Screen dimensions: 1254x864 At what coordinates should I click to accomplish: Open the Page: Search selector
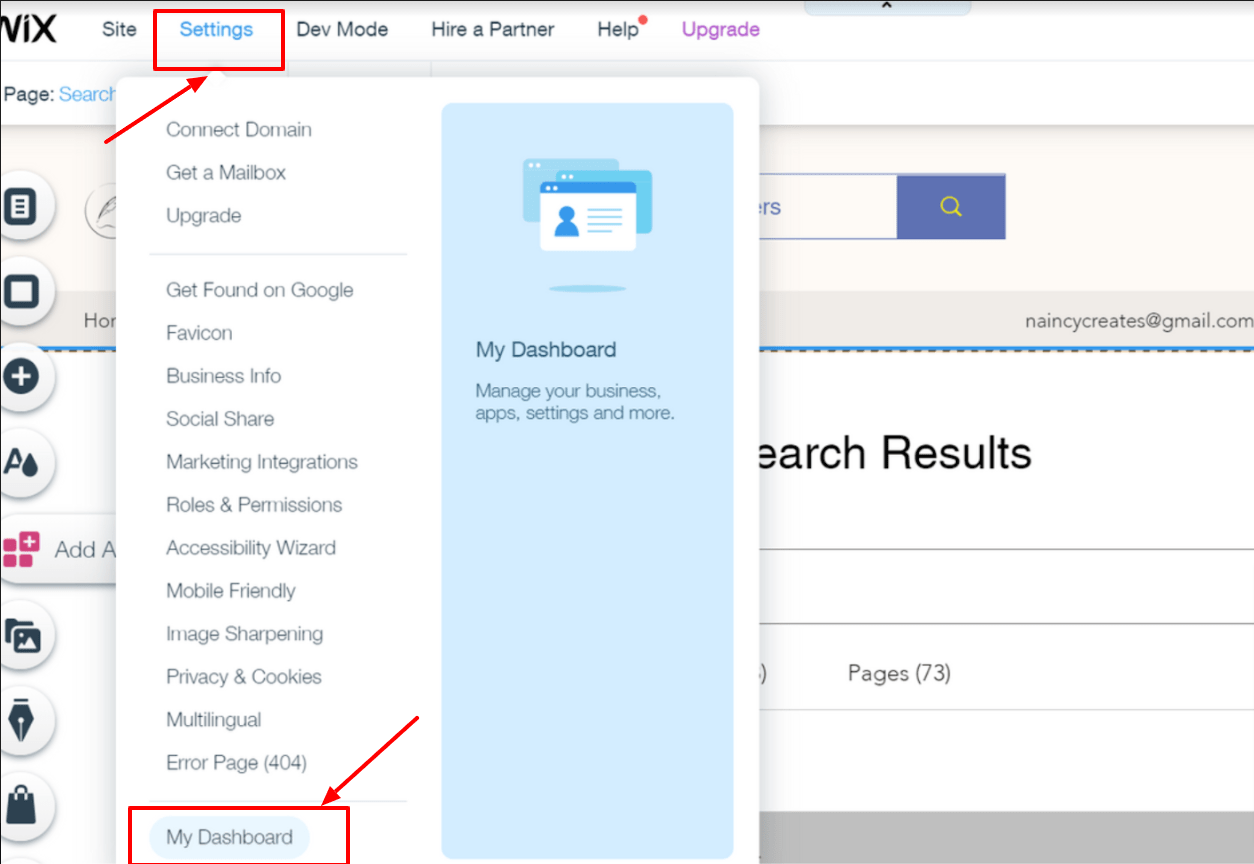[x=88, y=93]
